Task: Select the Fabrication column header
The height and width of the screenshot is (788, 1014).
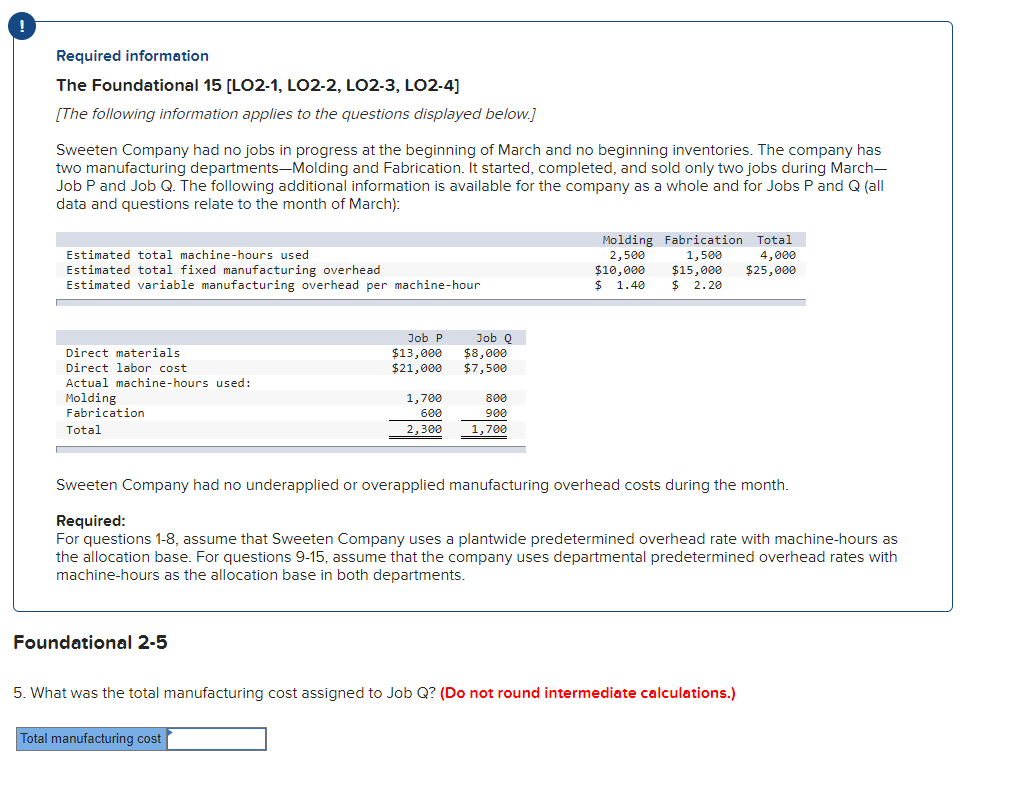Action: (x=703, y=239)
